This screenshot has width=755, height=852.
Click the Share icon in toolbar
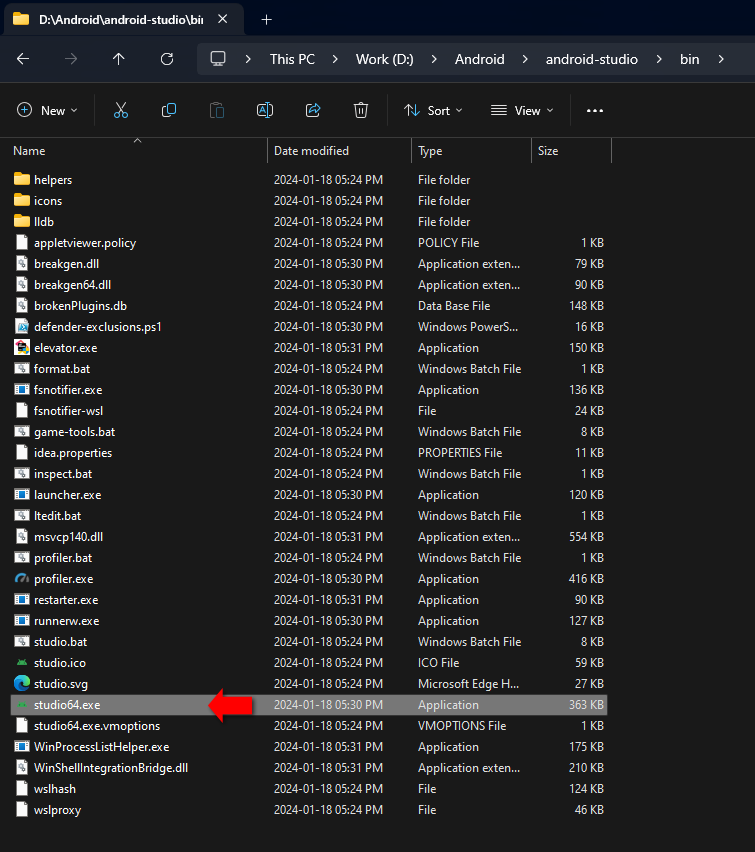click(x=313, y=110)
